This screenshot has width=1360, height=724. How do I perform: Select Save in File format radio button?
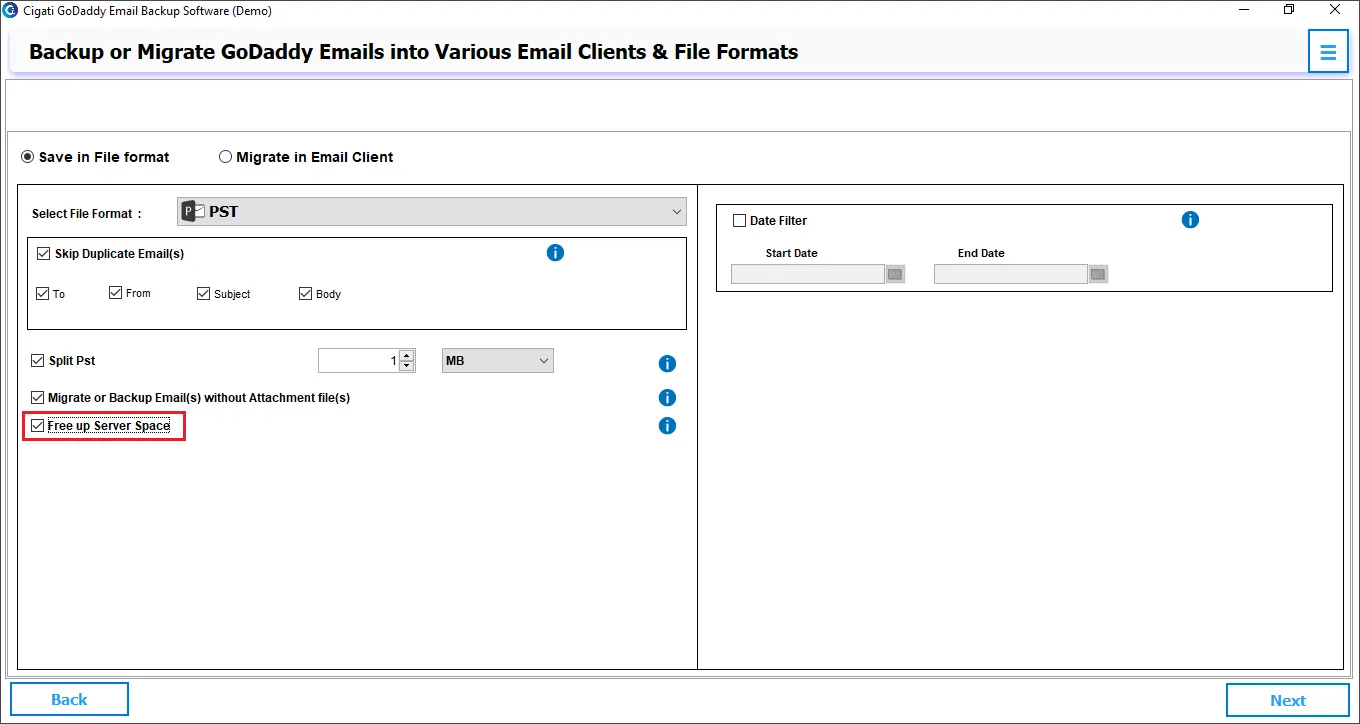click(x=28, y=157)
